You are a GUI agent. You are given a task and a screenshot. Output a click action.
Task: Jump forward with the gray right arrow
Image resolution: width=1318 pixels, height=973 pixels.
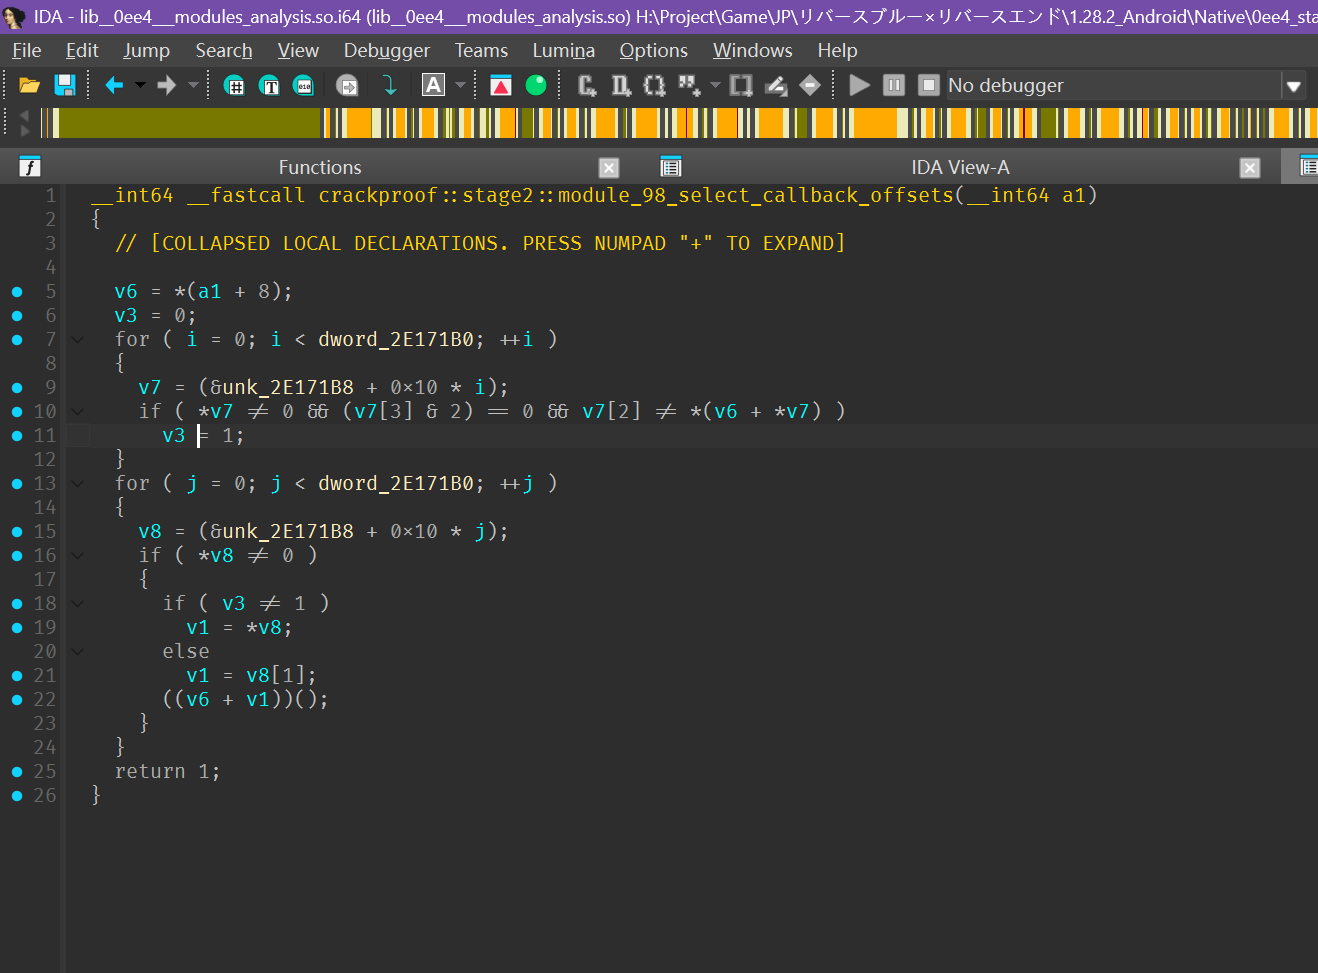pos(167,86)
